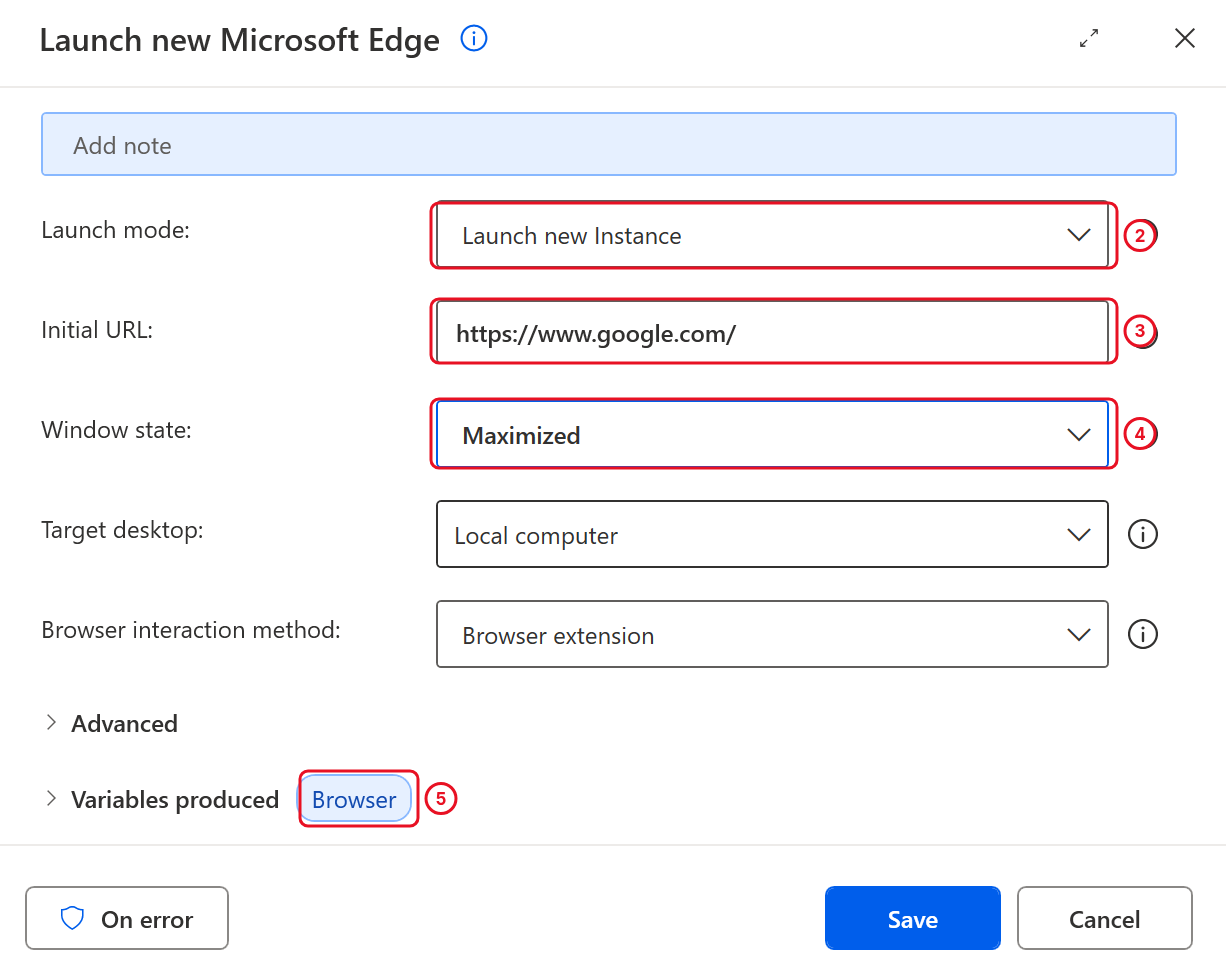Screen dimensions: 1226x962
Task: Open the Window state dropdown
Action: click(x=772, y=434)
